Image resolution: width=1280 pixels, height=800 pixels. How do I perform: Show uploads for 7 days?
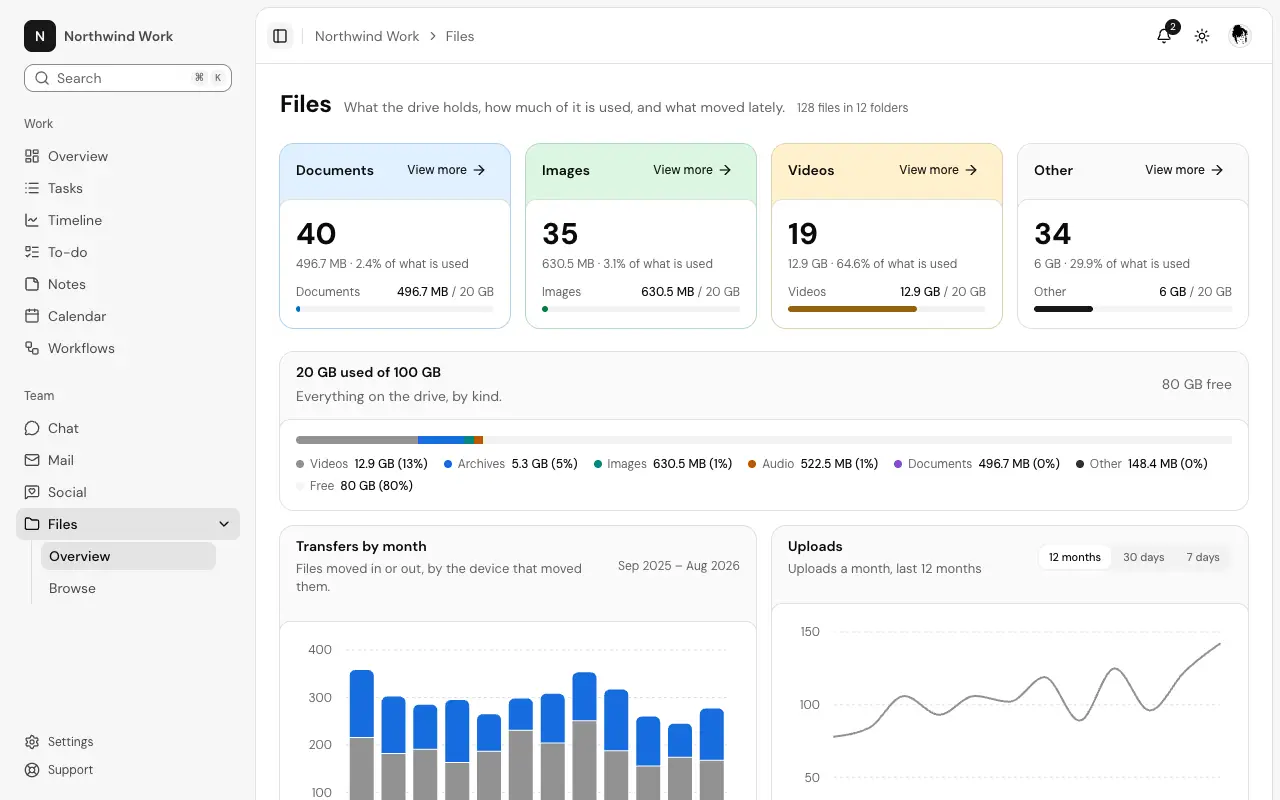coord(1203,557)
